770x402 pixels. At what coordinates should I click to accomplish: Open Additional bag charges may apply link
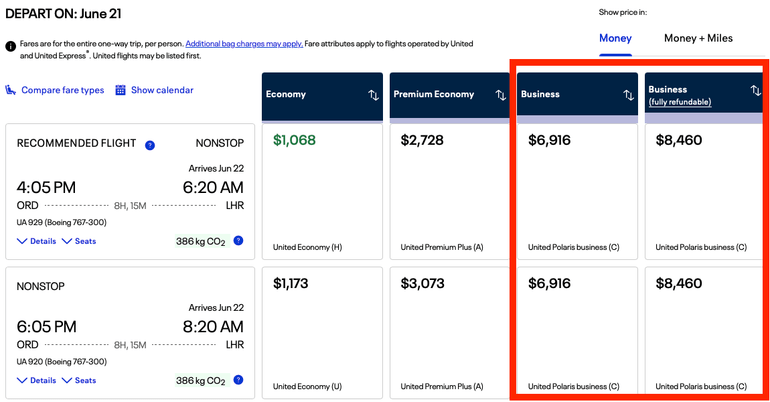[x=246, y=45]
